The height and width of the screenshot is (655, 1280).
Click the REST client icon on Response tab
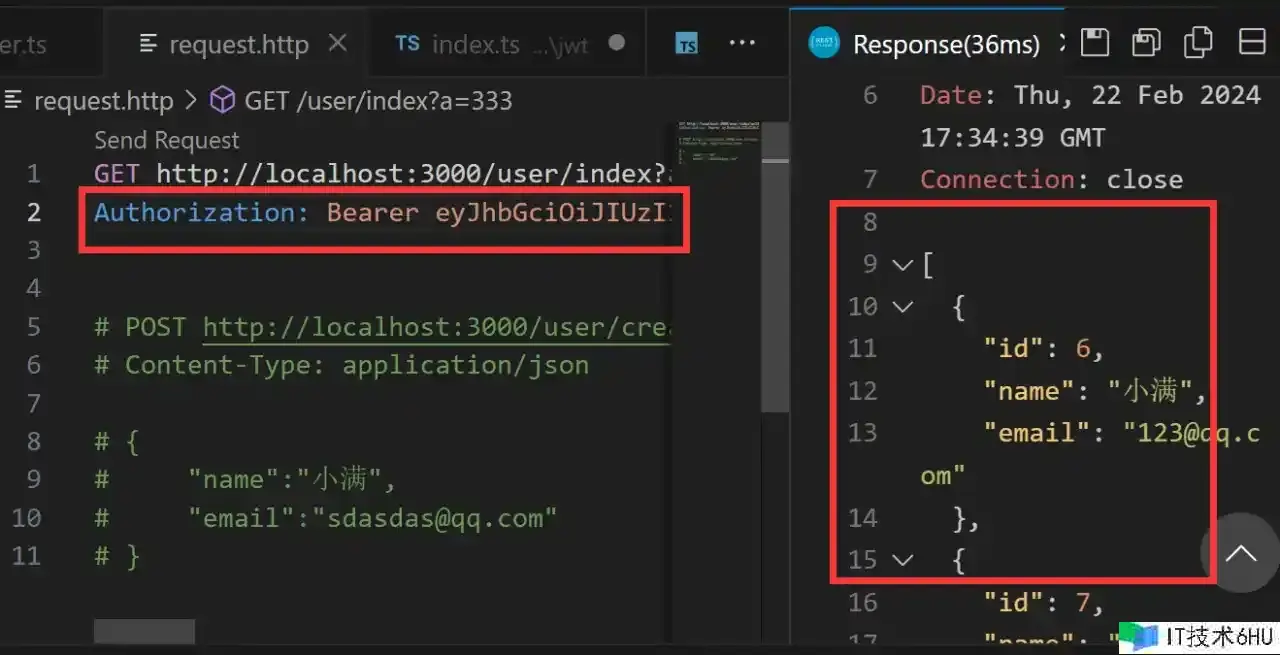click(x=824, y=43)
